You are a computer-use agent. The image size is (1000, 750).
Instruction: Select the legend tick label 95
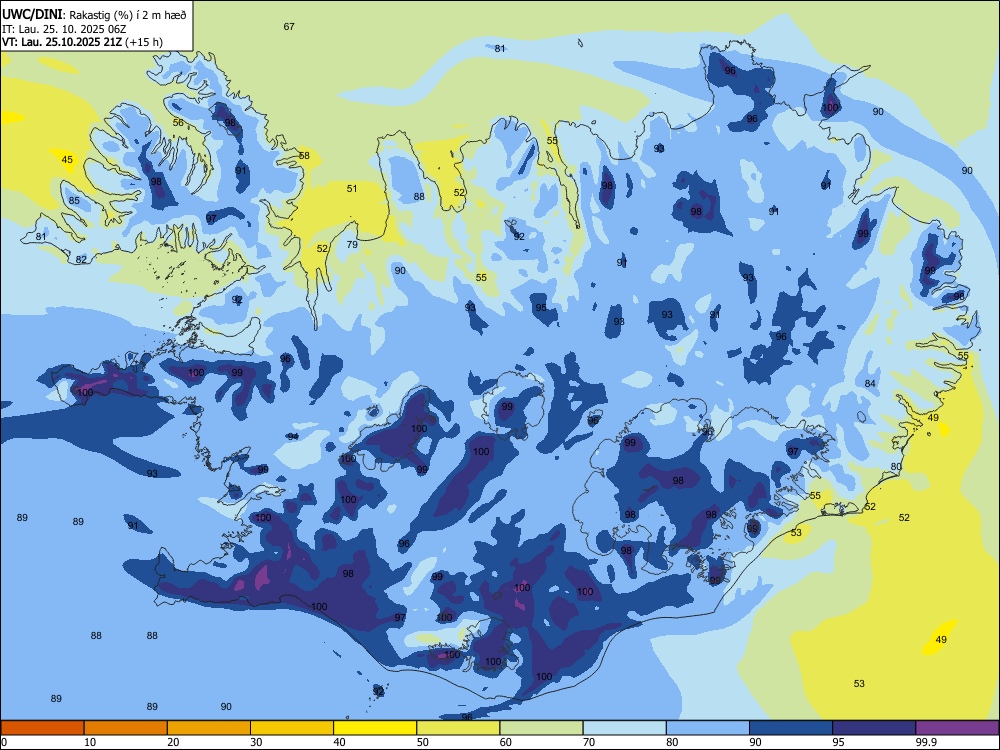[x=838, y=742]
